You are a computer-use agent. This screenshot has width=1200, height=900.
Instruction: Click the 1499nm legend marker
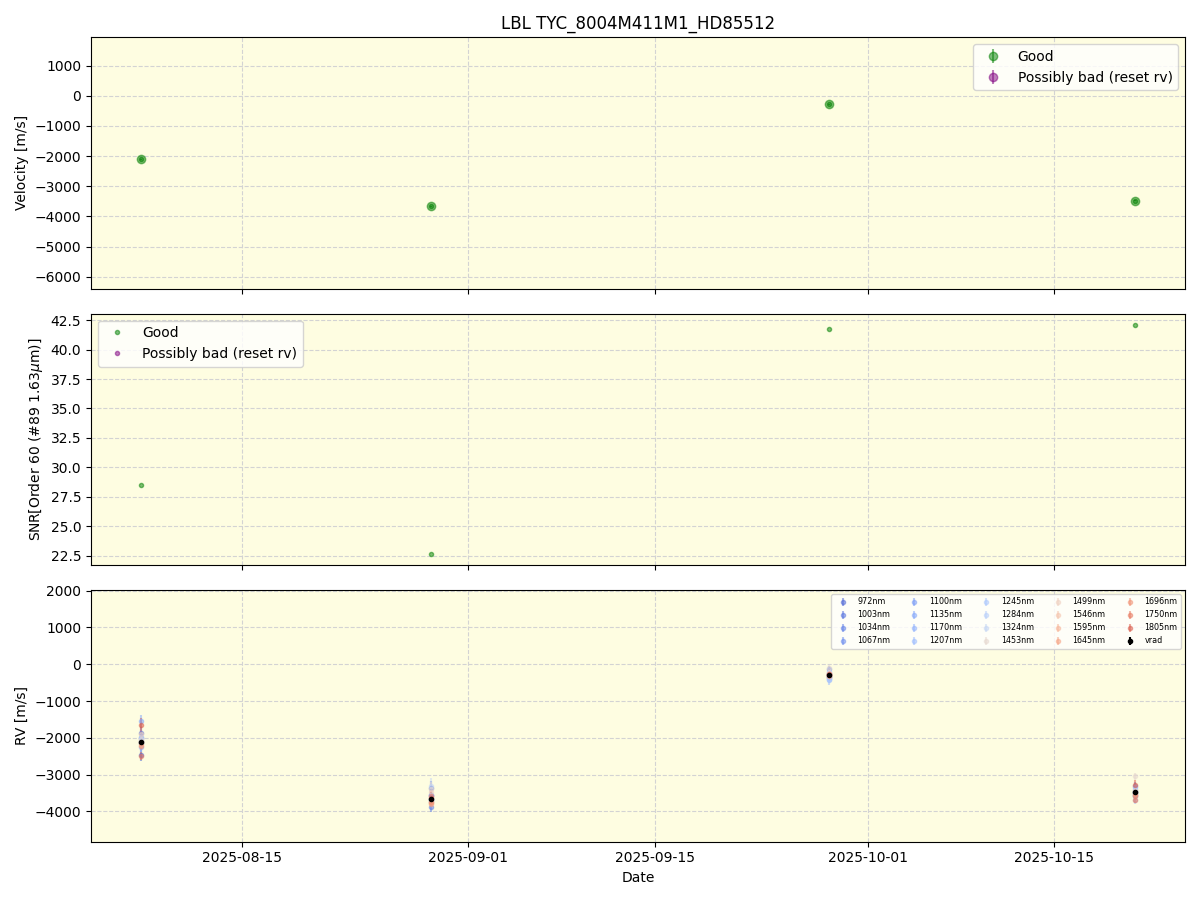[x=1058, y=602]
